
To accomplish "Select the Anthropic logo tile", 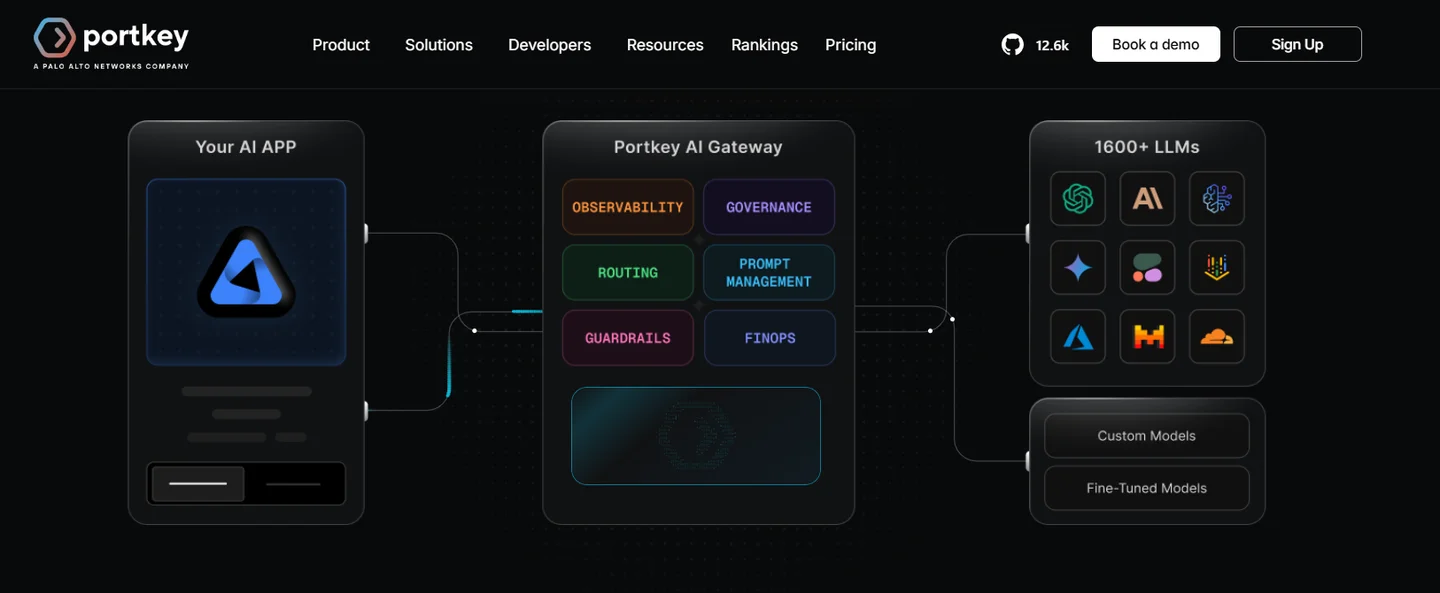I will point(1147,198).
